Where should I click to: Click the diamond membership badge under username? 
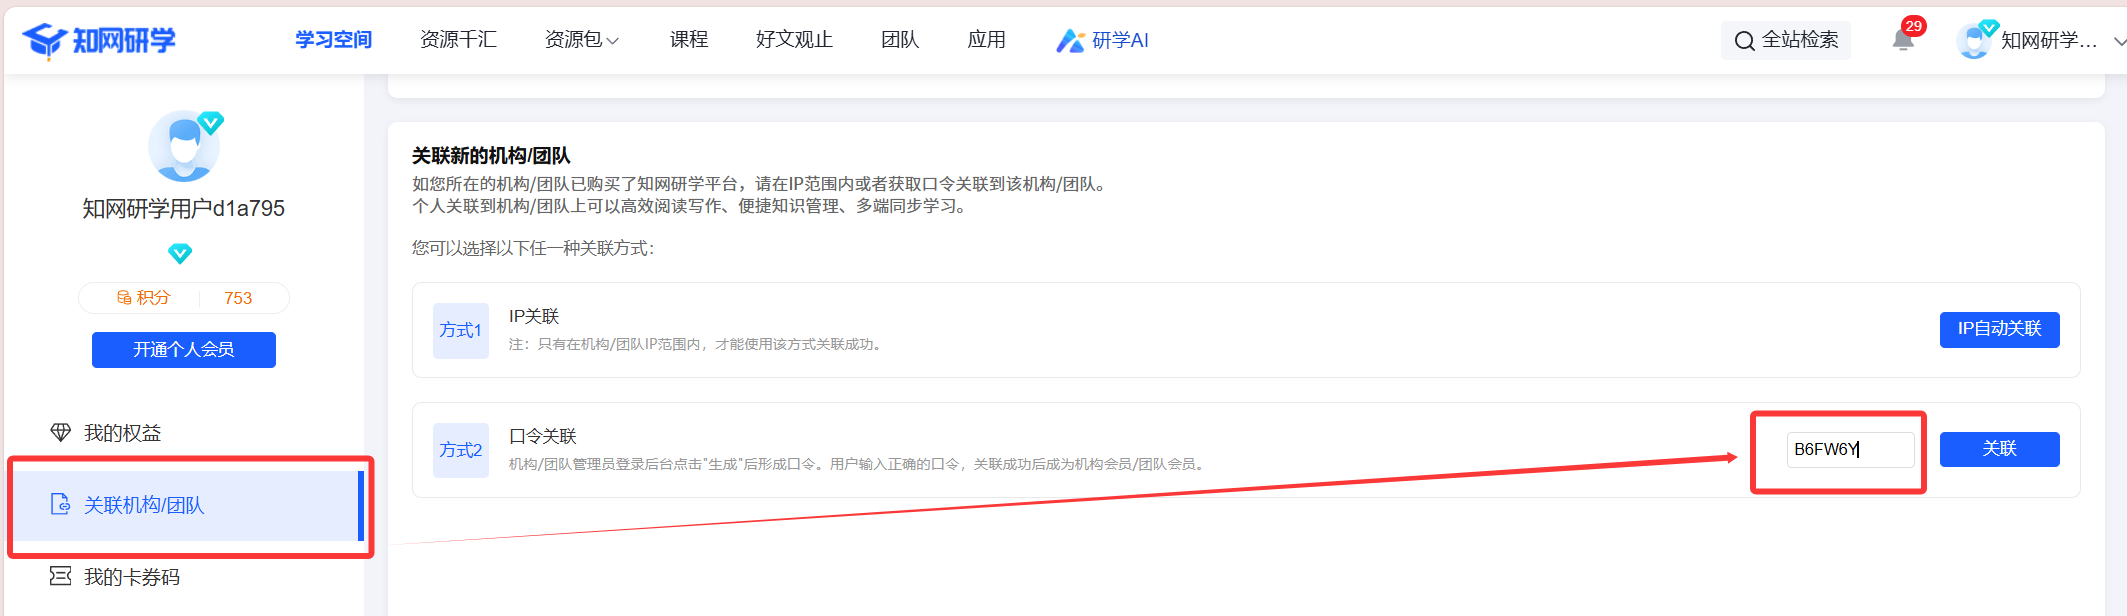tap(180, 253)
